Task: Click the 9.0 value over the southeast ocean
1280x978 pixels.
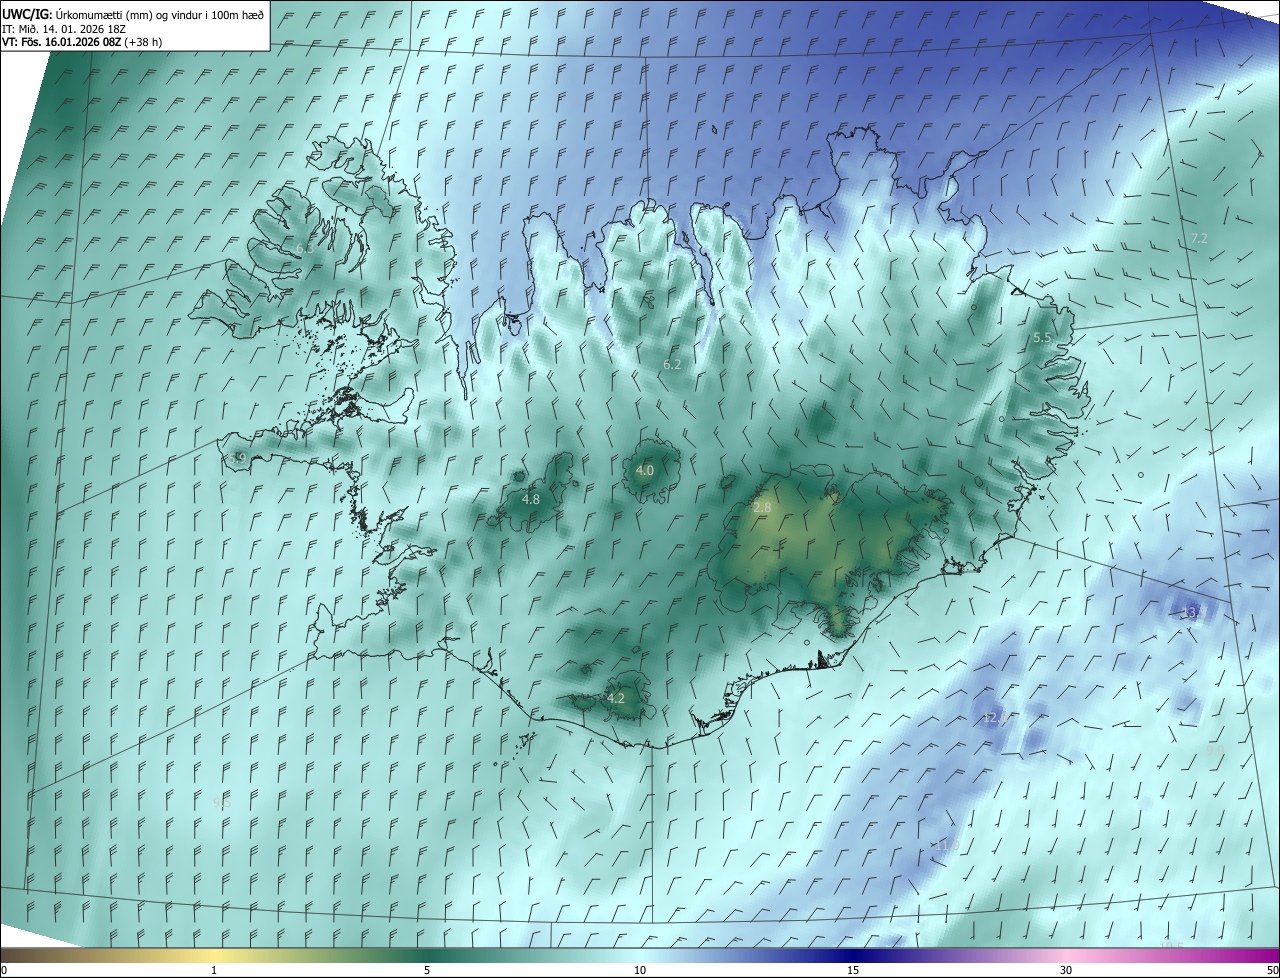Action: [1216, 750]
